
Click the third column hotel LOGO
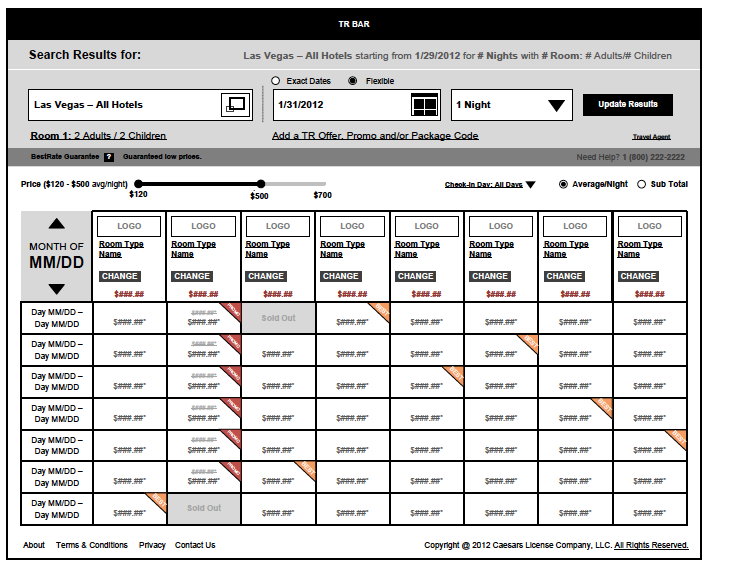(278, 226)
